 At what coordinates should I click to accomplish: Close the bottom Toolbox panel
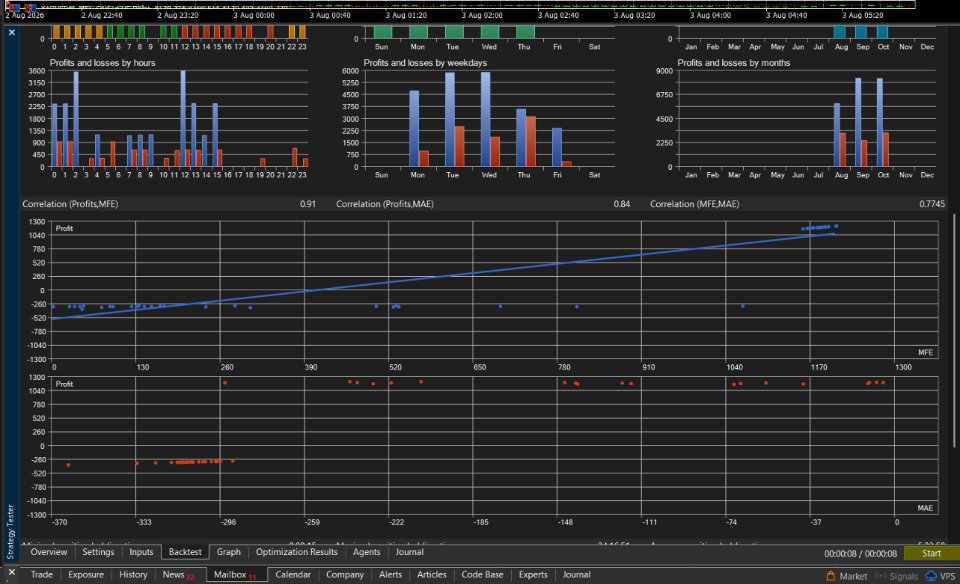pos(12,572)
